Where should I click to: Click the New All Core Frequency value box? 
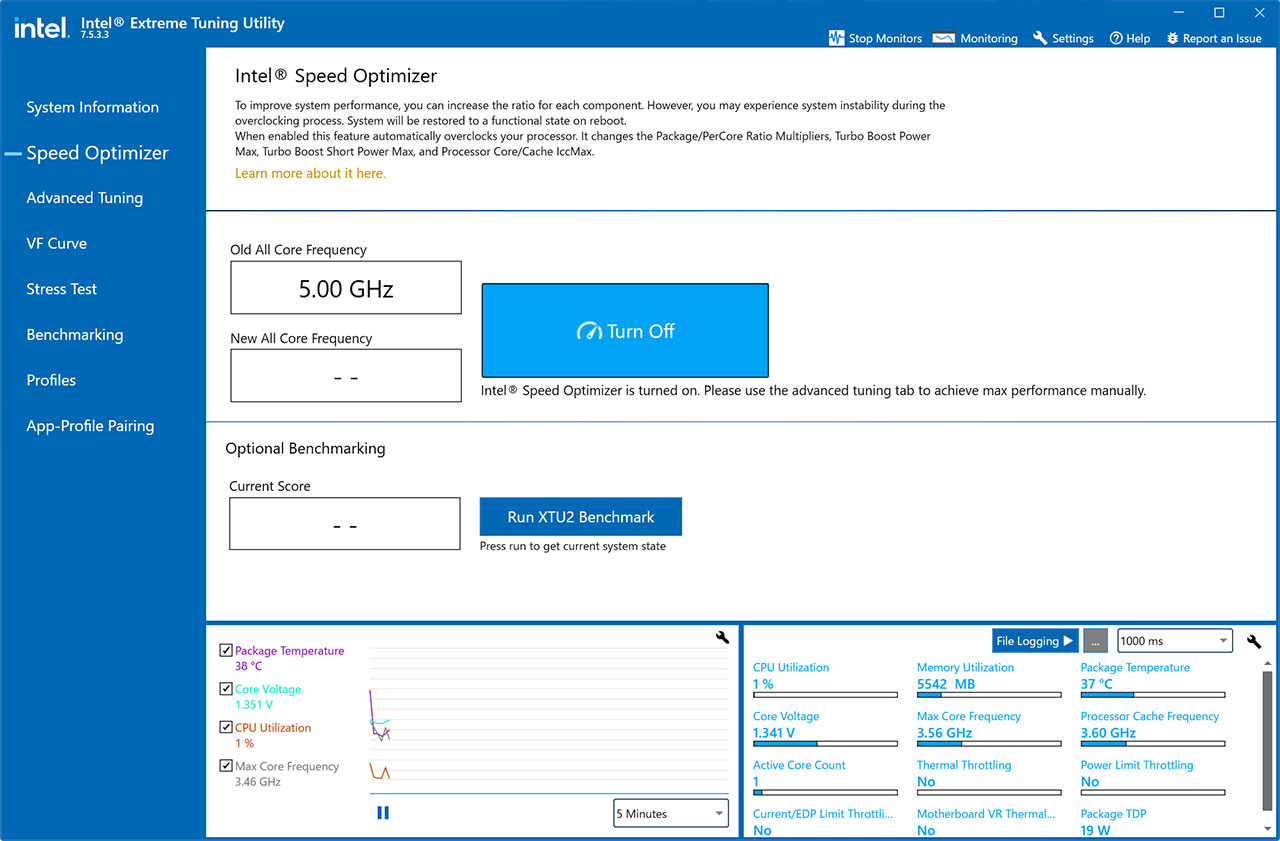(x=346, y=376)
